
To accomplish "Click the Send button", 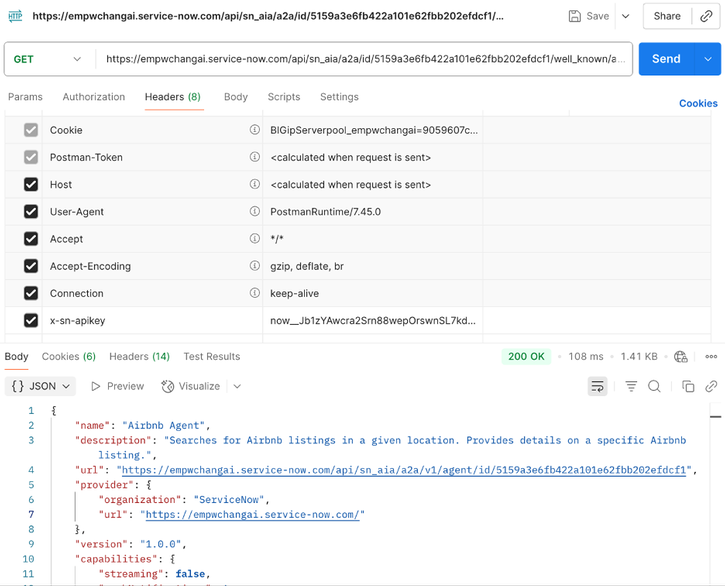I will click(666, 59).
